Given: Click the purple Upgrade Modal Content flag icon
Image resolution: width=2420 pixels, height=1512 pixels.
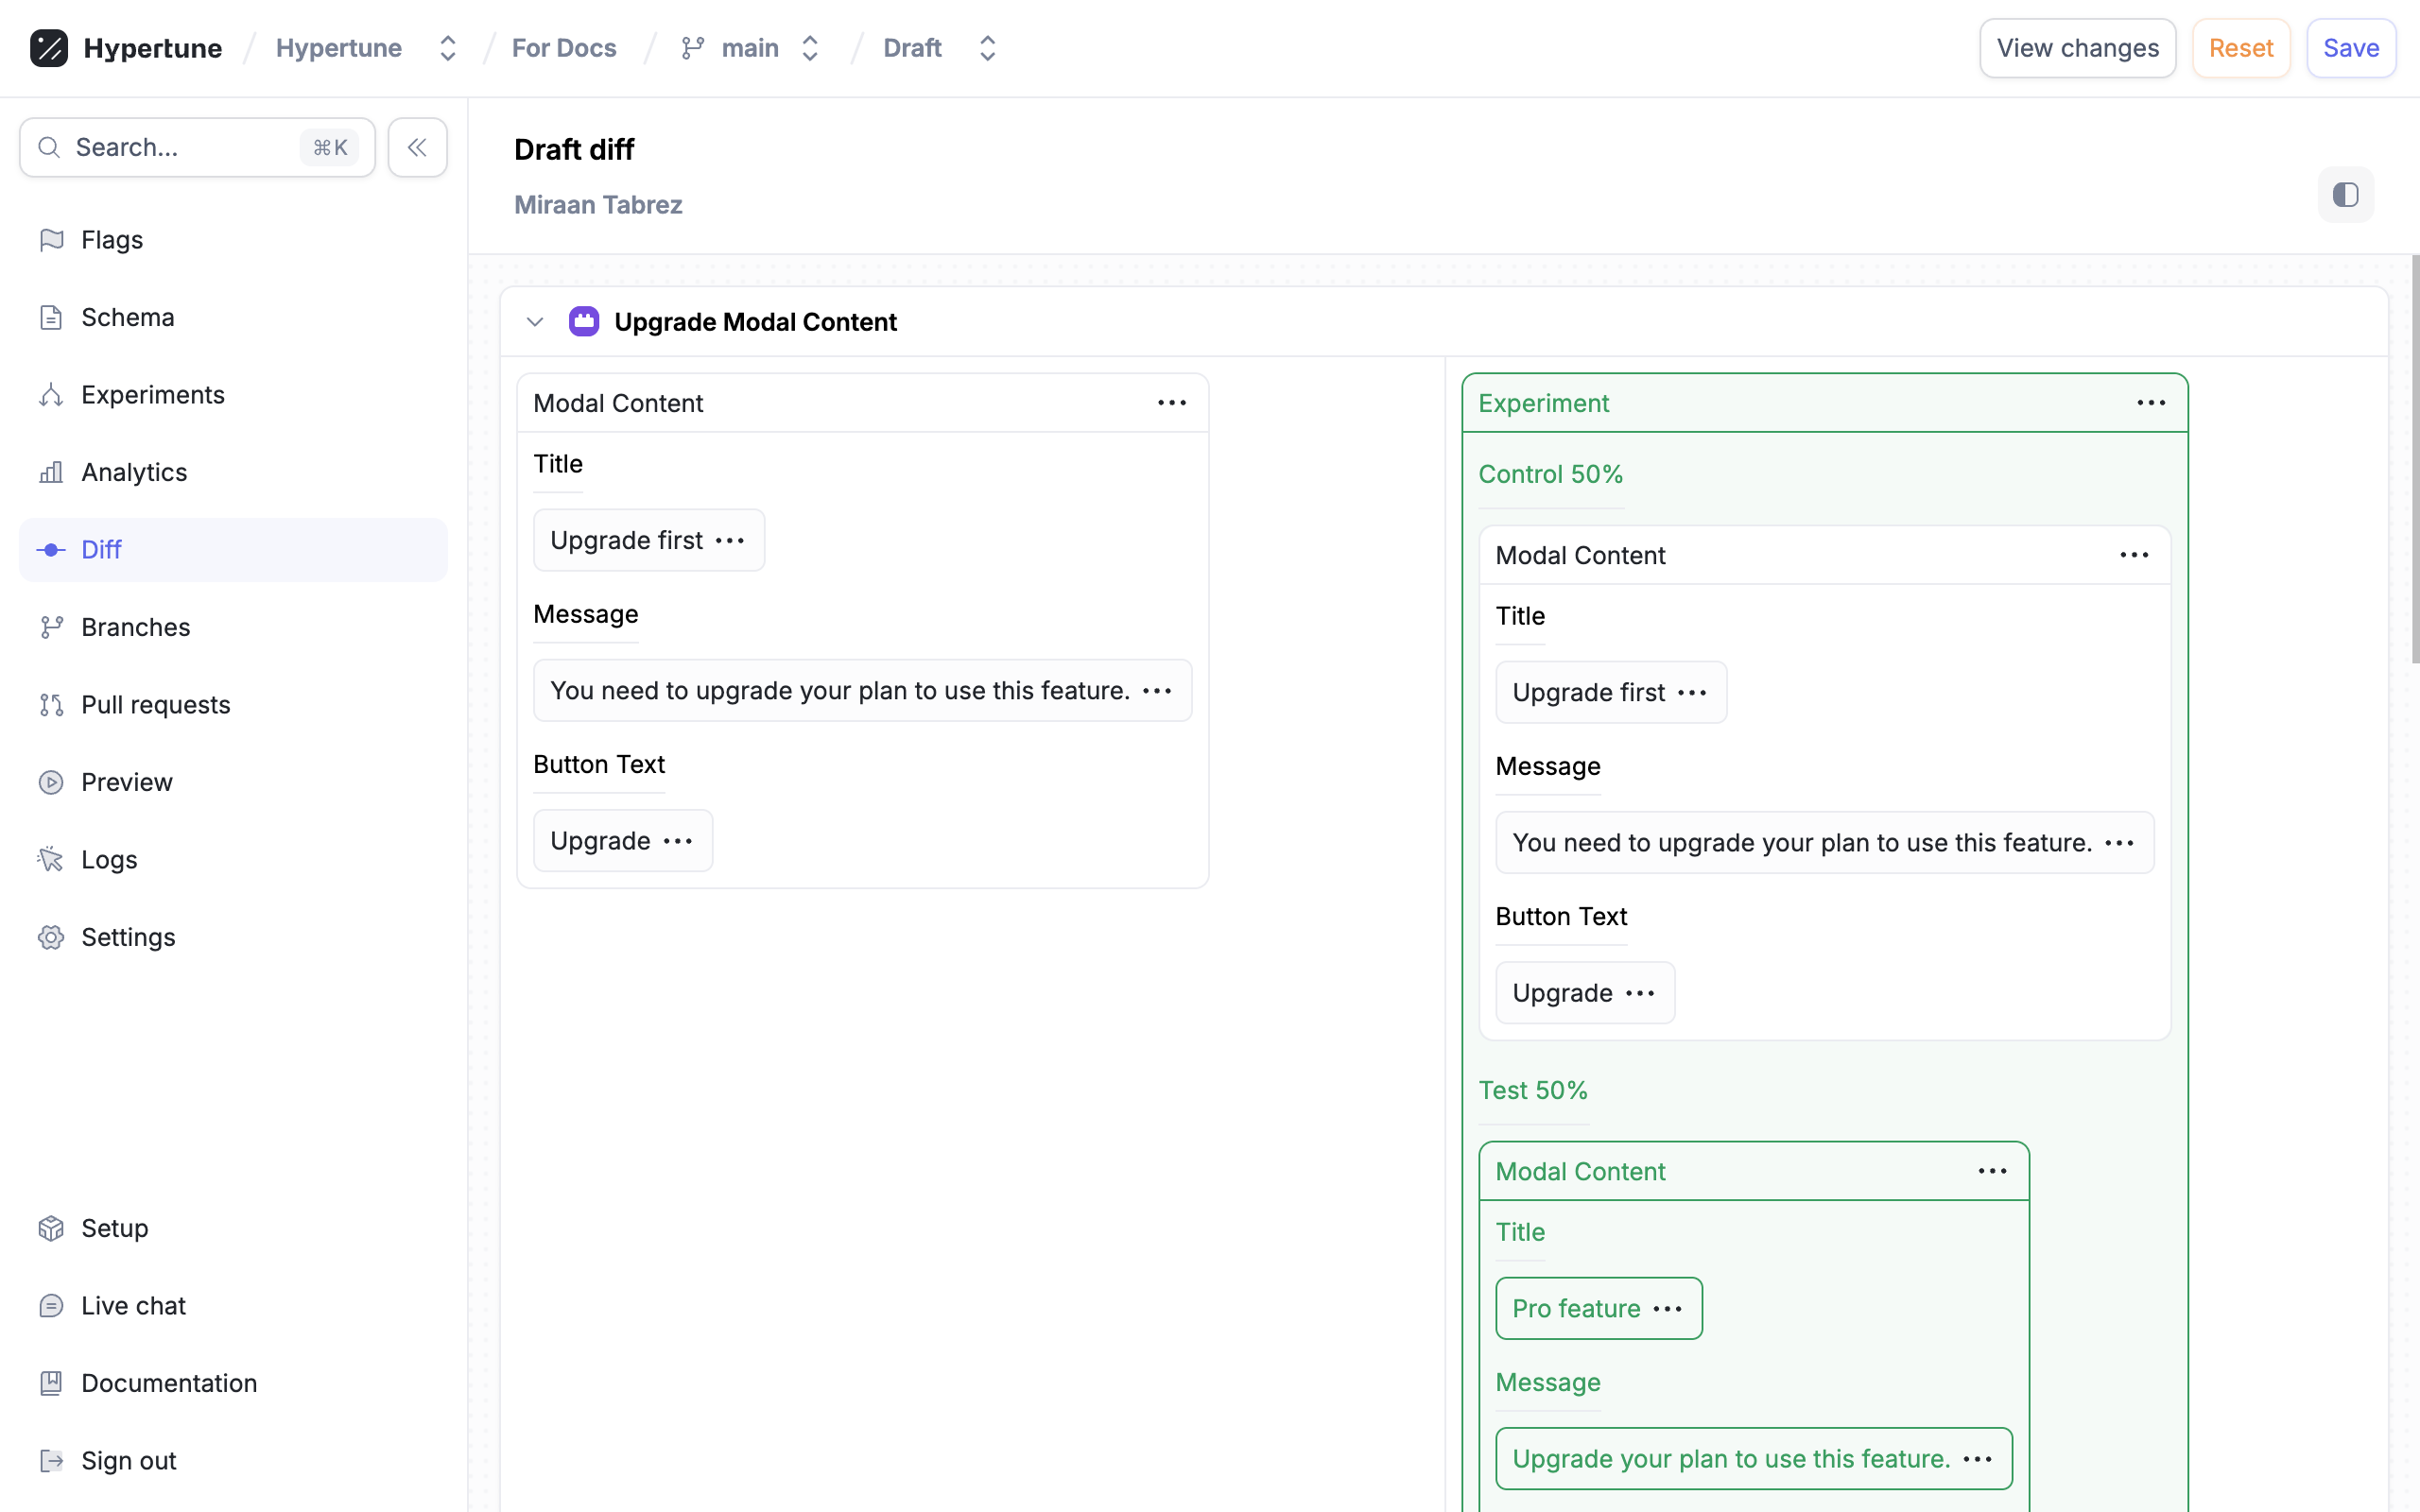Looking at the screenshot, I should coord(584,322).
